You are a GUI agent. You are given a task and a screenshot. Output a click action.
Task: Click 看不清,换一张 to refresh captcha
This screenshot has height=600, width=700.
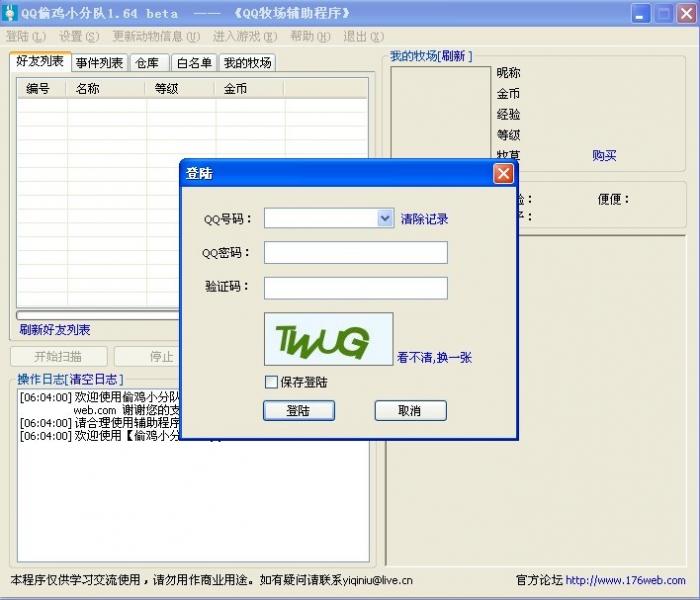pos(434,358)
